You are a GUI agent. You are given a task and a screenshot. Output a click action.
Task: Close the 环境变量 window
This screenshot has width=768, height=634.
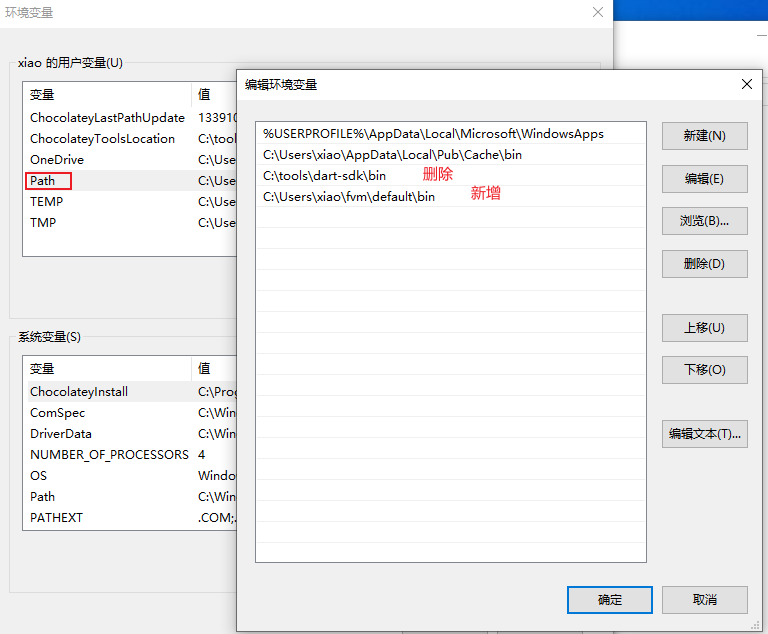[x=598, y=12]
